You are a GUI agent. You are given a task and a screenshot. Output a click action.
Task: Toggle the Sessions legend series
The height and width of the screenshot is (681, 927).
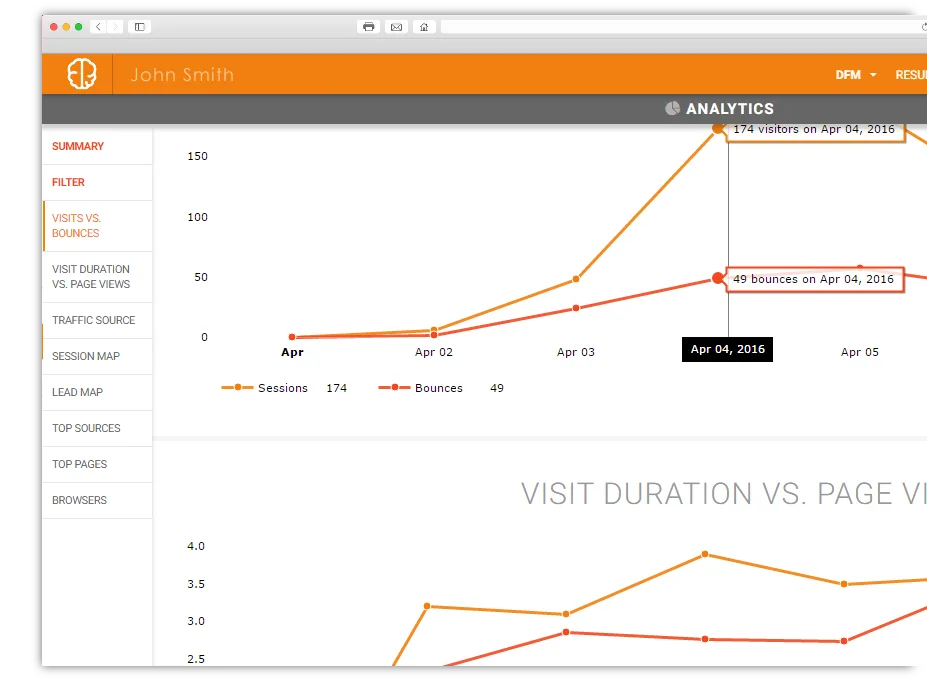click(264, 388)
